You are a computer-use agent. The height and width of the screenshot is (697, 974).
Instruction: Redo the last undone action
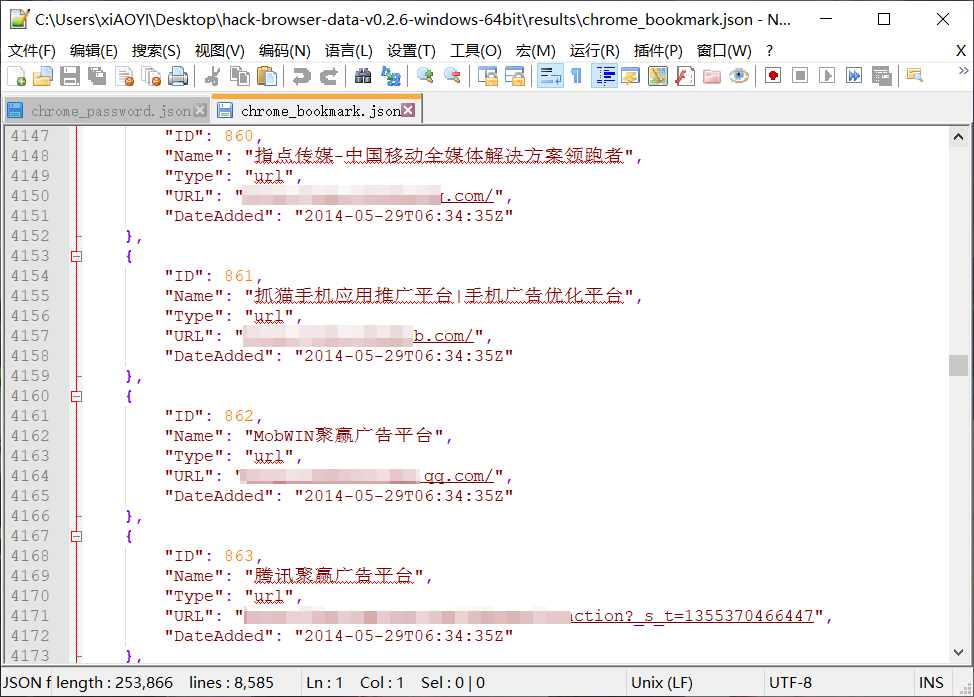point(329,76)
